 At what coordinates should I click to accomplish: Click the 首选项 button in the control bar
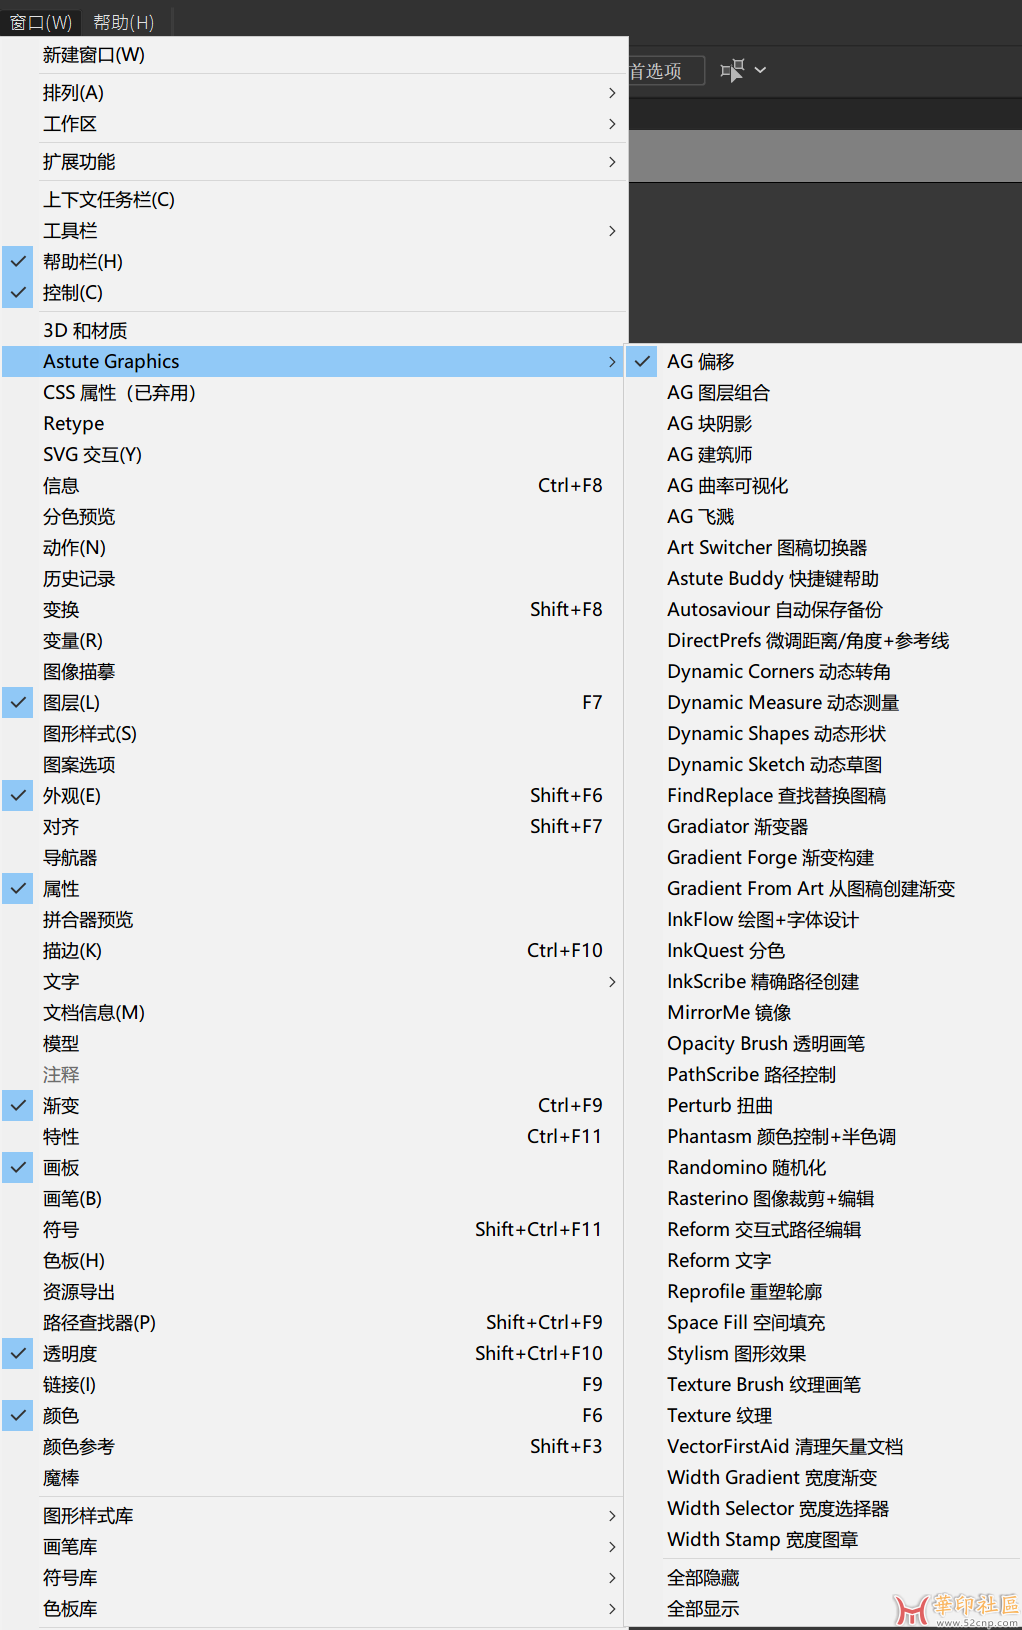[660, 71]
